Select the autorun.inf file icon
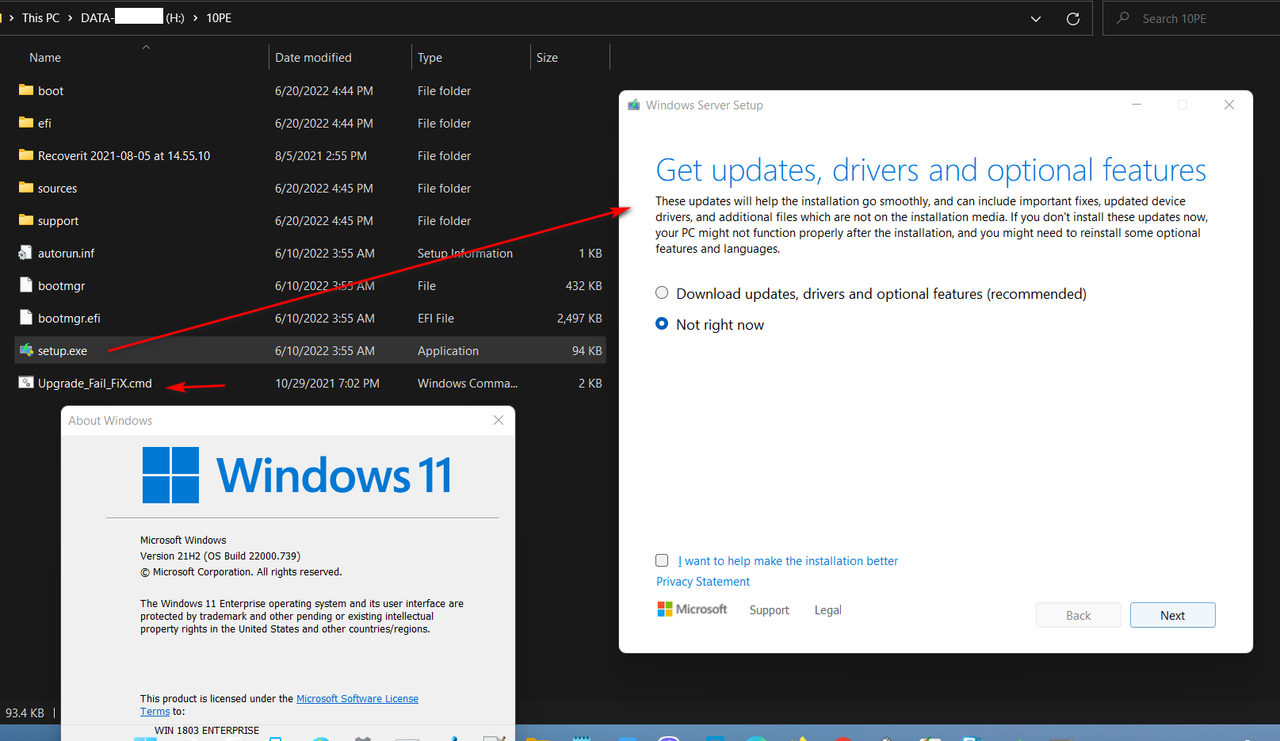 tap(26, 253)
